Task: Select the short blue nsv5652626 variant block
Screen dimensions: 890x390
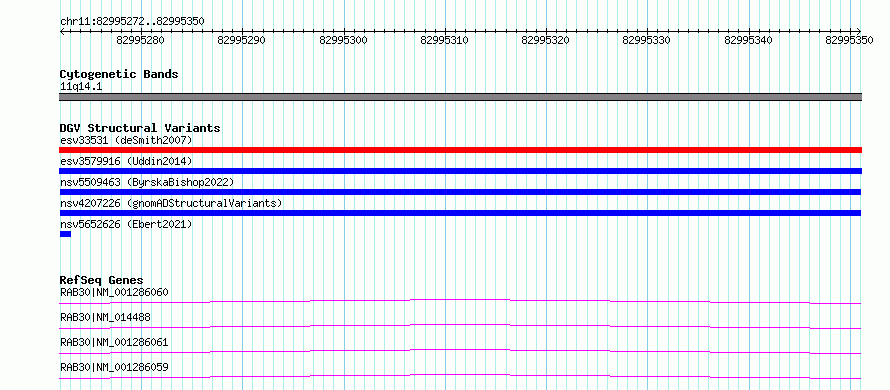Action: pyautogui.click(x=65, y=234)
